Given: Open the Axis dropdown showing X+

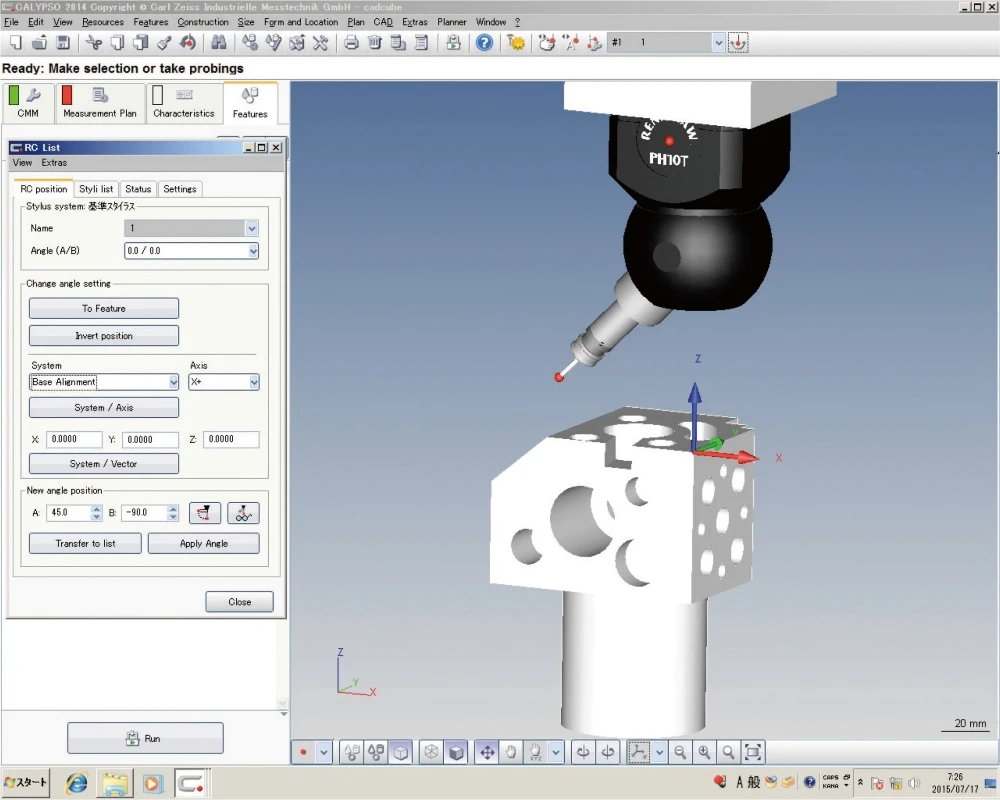Looking at the screenshot, I should click(x=253, y=382).
